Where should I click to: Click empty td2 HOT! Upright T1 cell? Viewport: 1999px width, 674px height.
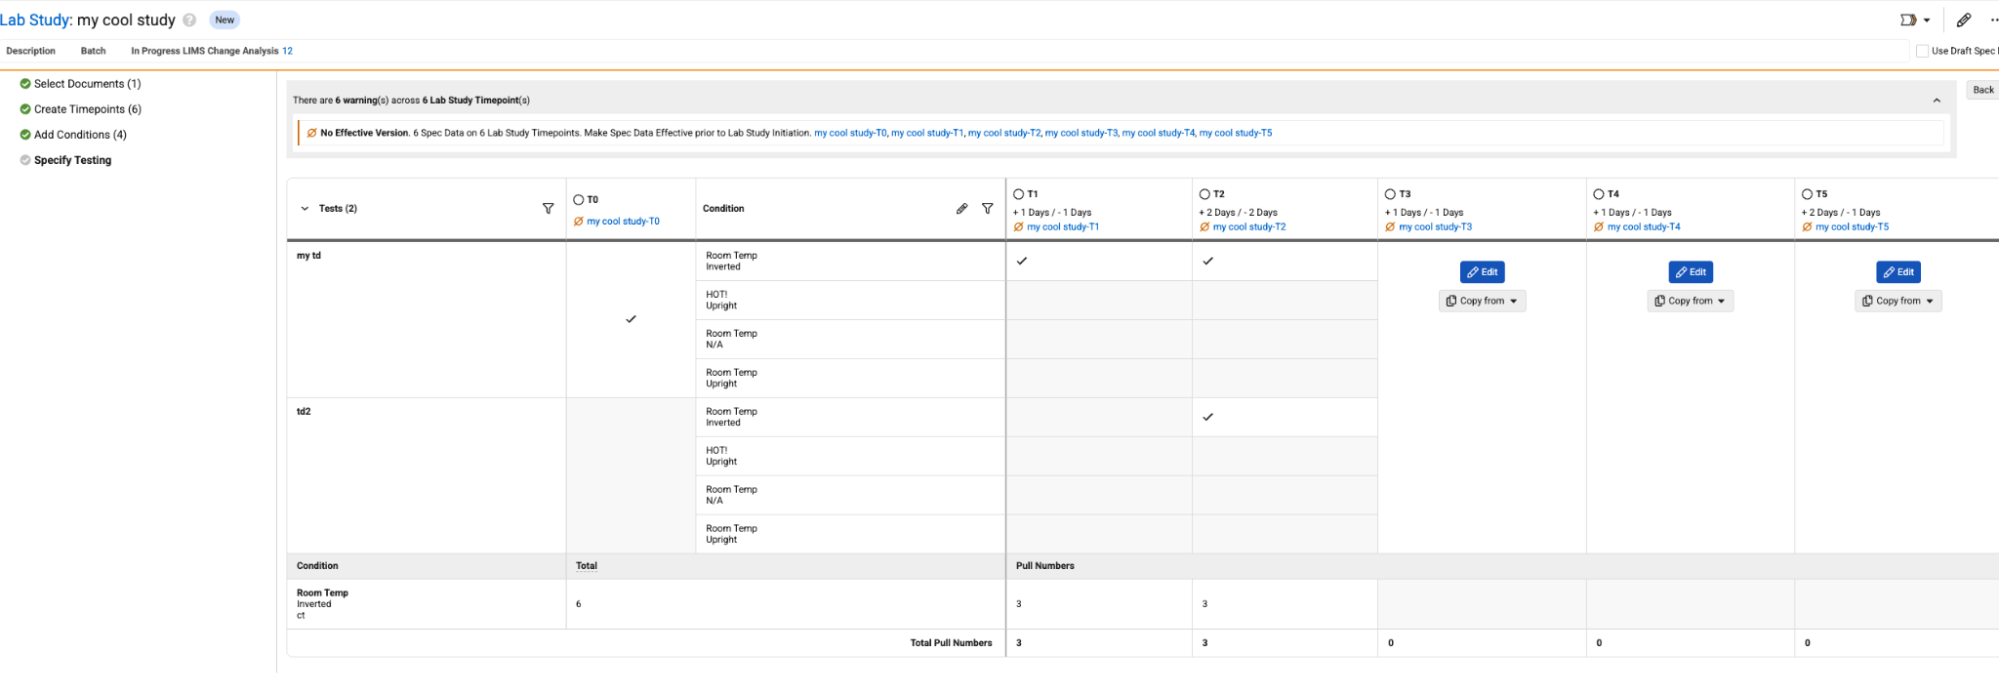click(1099, 456)
